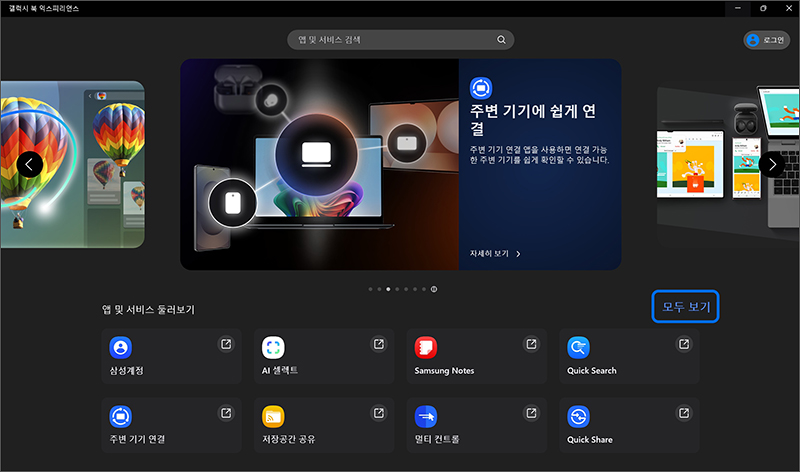Open the Quick Search app icon

pos(578,347)
